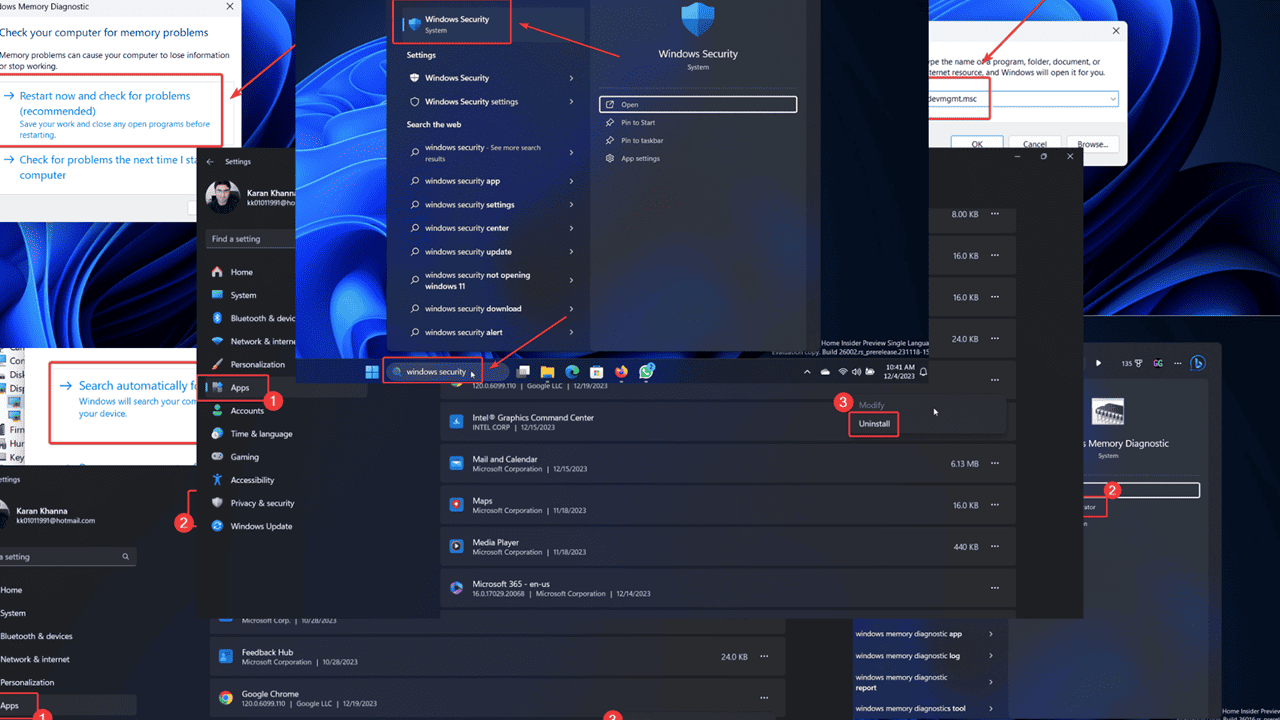
Task: Click the Time & language globe icon
Action: coord(217,433)
